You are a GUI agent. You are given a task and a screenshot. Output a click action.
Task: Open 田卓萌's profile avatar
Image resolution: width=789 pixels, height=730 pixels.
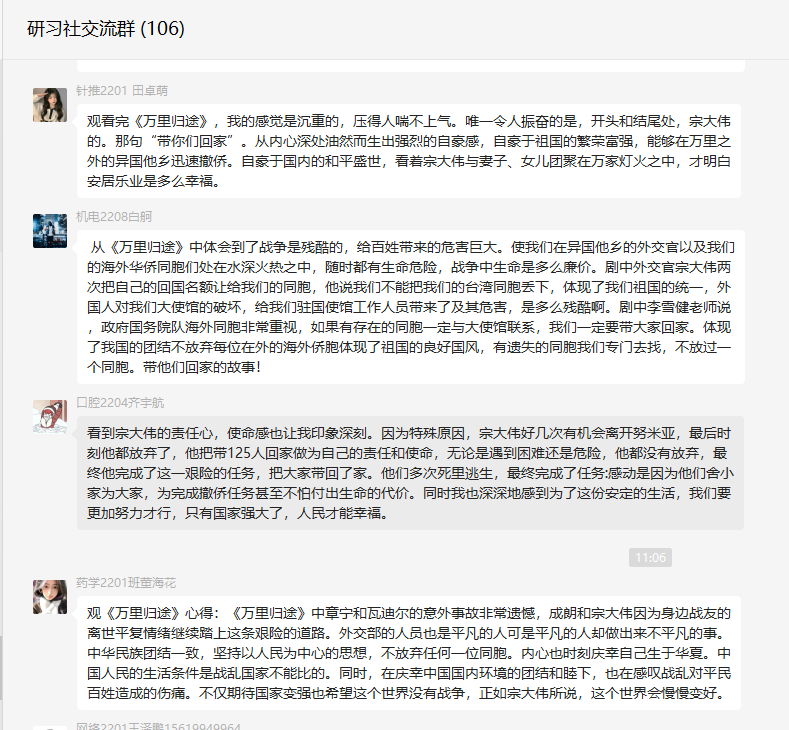tap(50, 105)
